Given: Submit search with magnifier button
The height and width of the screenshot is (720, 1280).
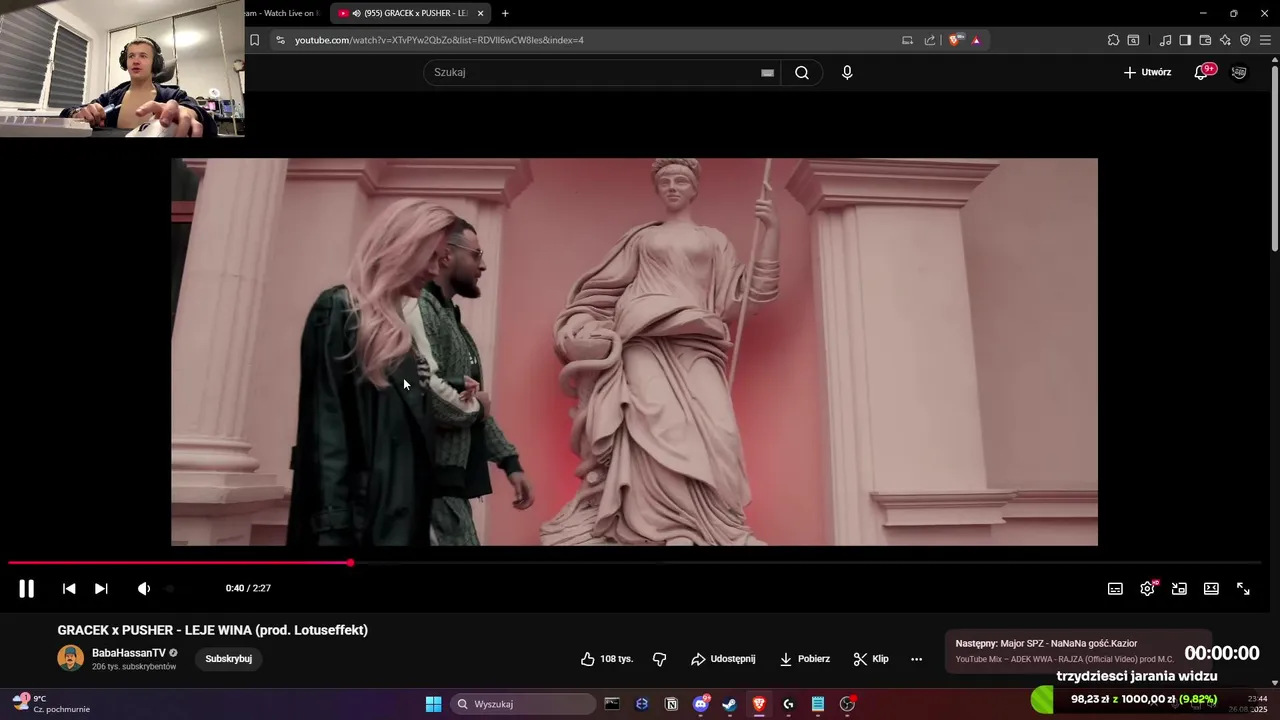Looking at the screenshot, I should click(x=802, y=72).
